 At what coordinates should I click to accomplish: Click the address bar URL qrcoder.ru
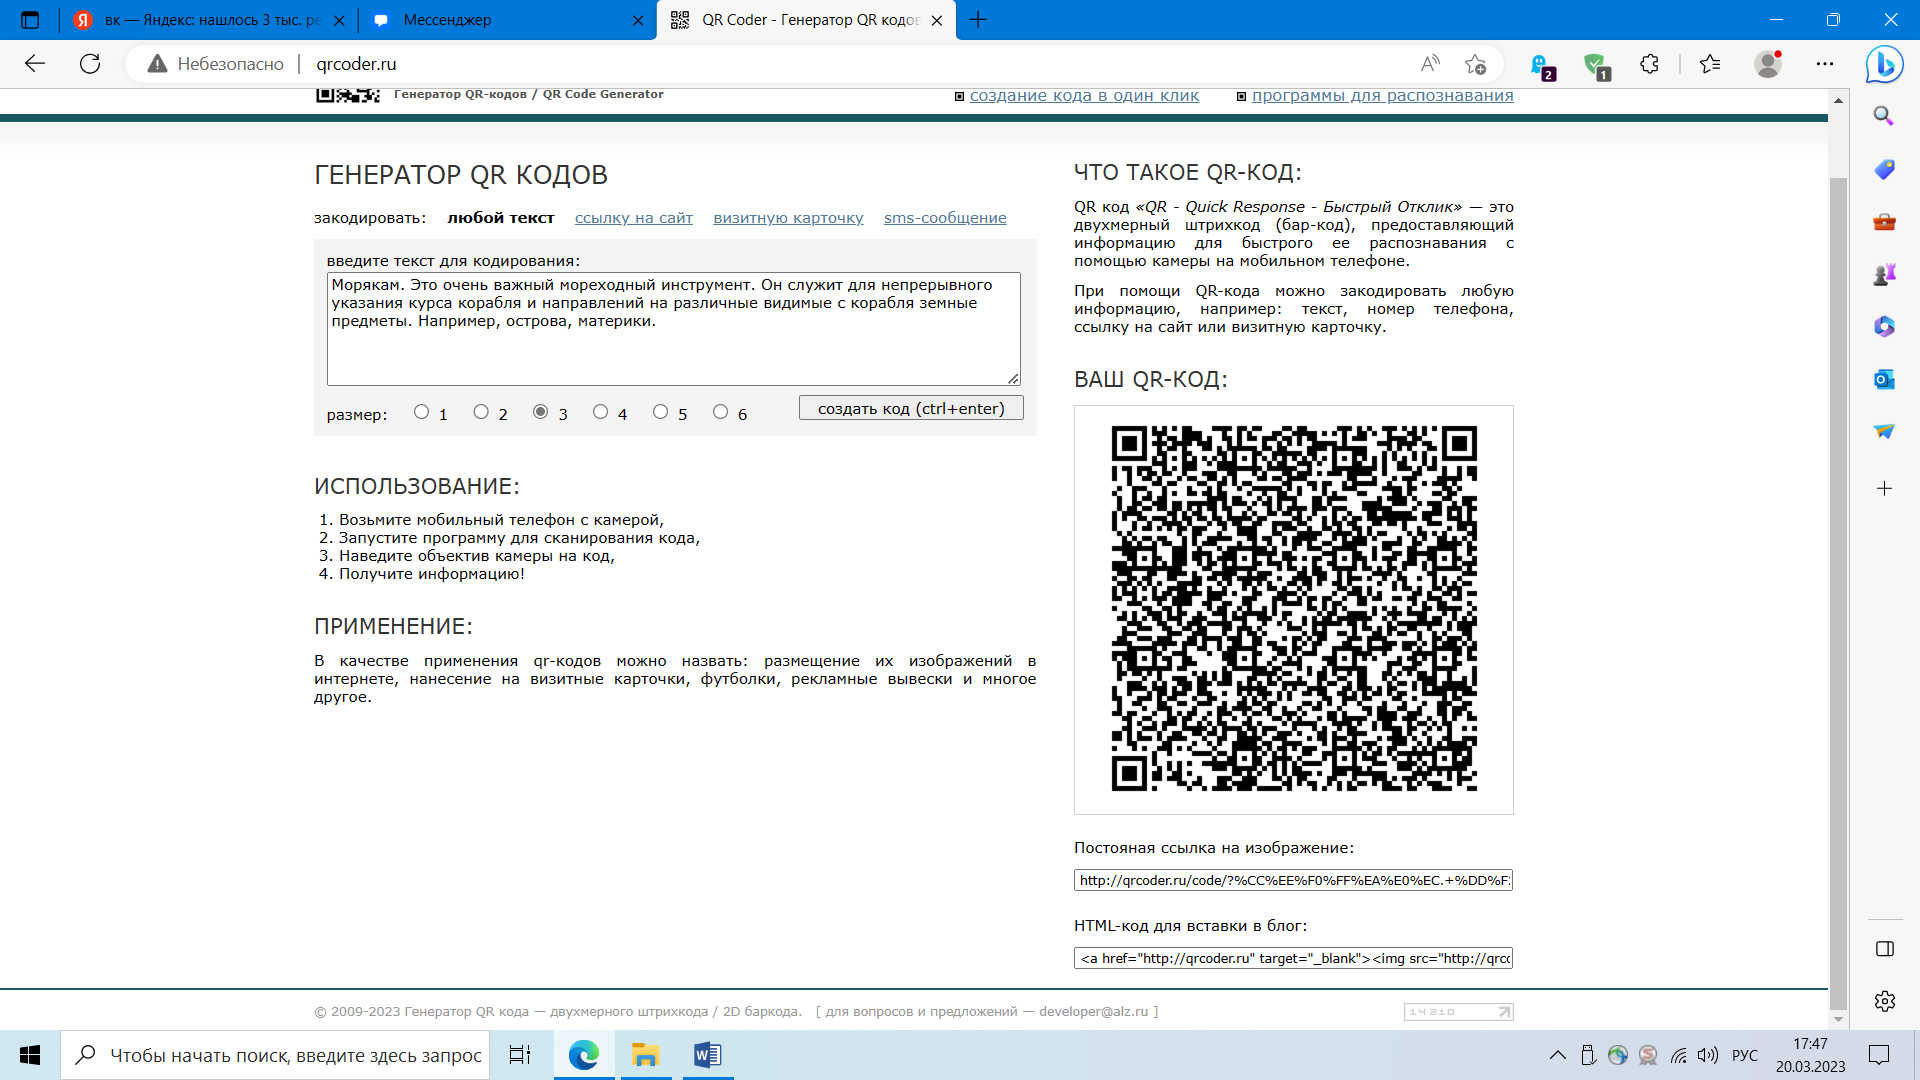point(356,64)
